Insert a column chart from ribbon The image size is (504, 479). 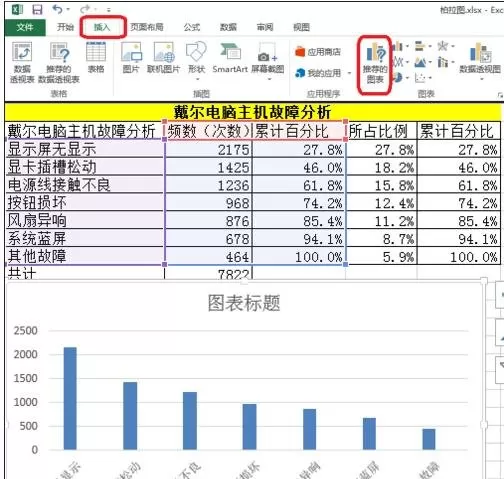(400, 46)
